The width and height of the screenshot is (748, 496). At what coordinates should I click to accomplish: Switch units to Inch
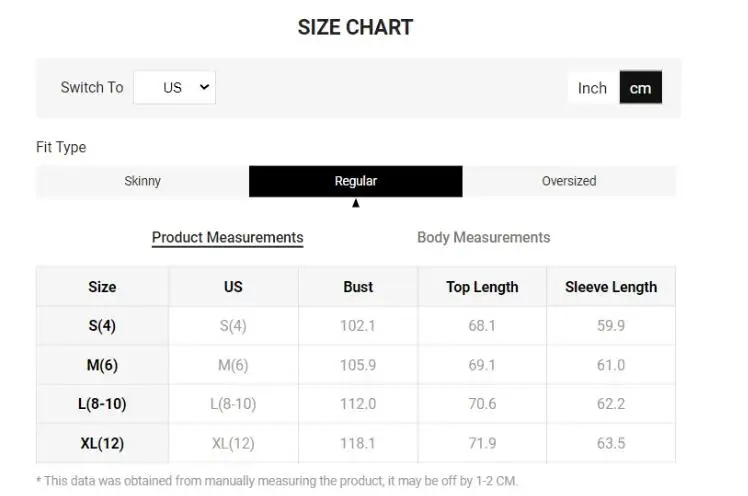[592, 88]
